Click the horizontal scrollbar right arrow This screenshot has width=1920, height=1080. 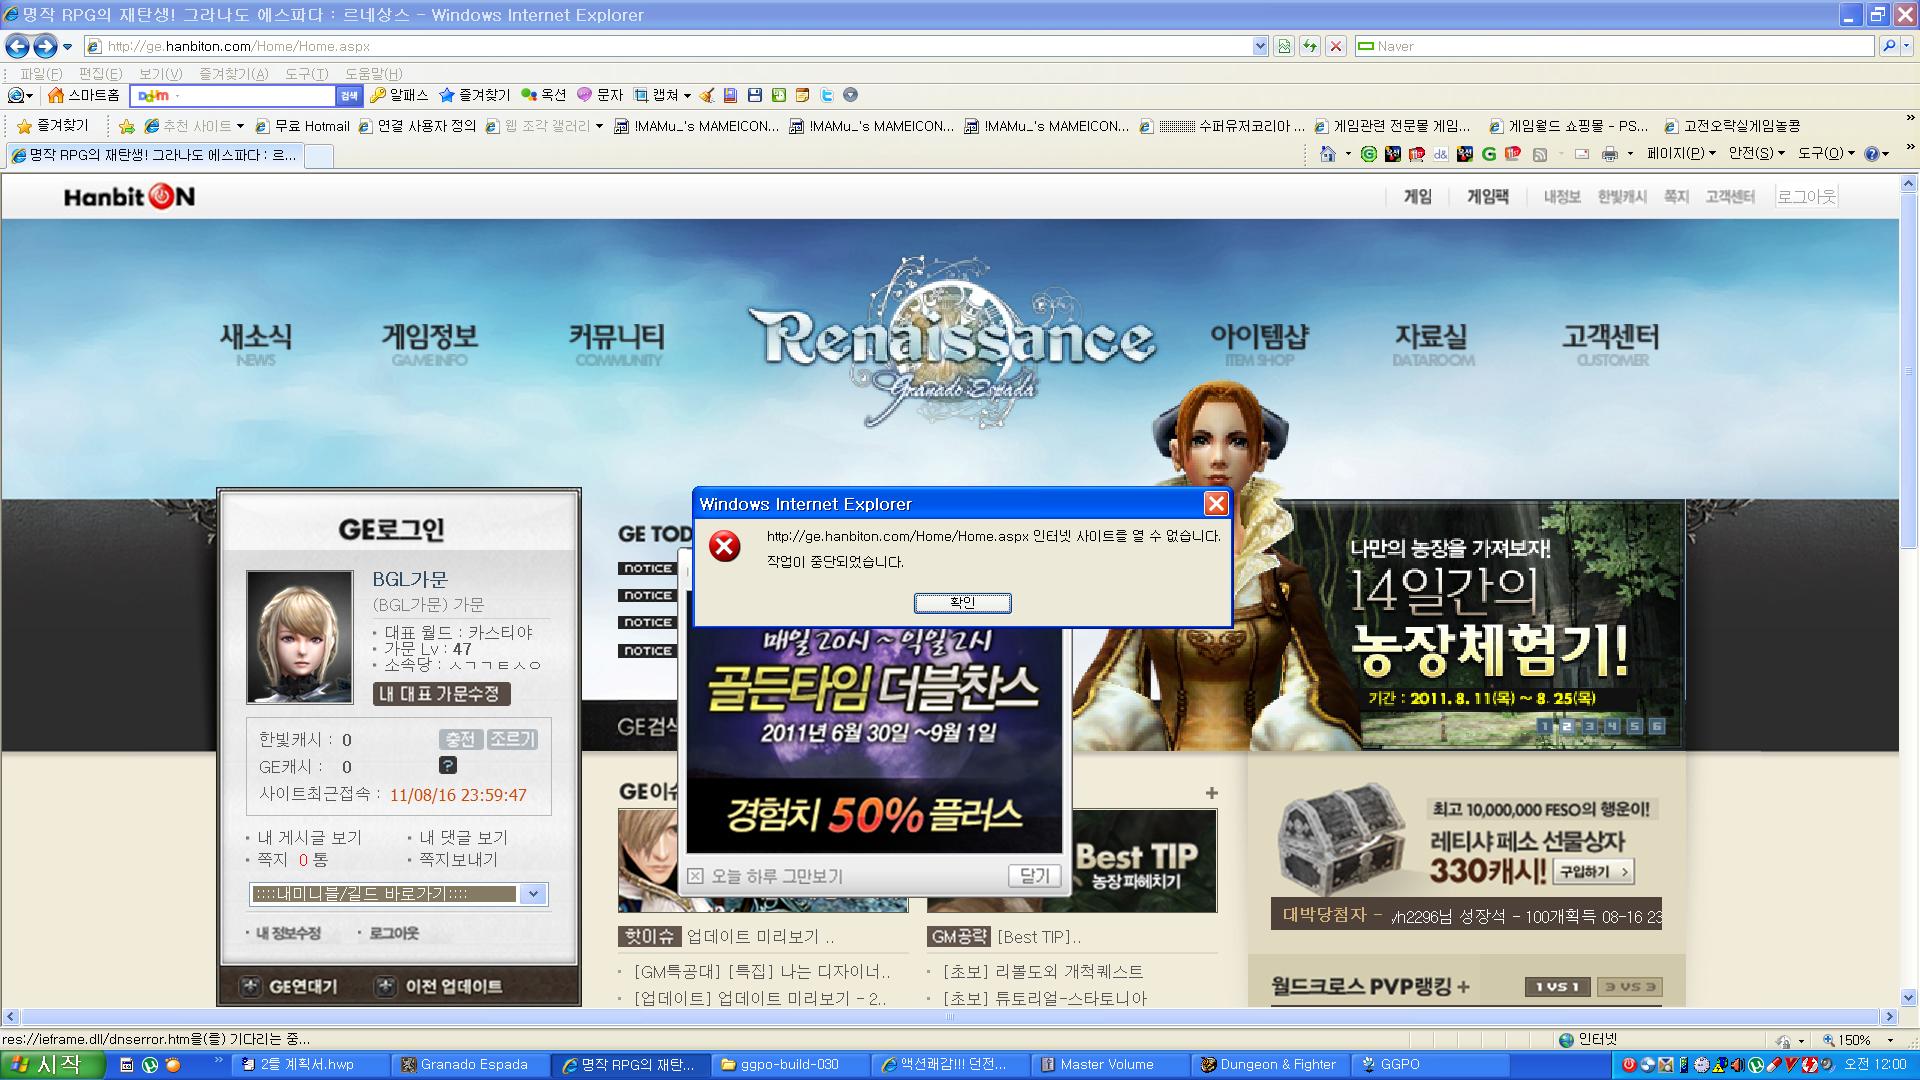coord(1889,1017)
